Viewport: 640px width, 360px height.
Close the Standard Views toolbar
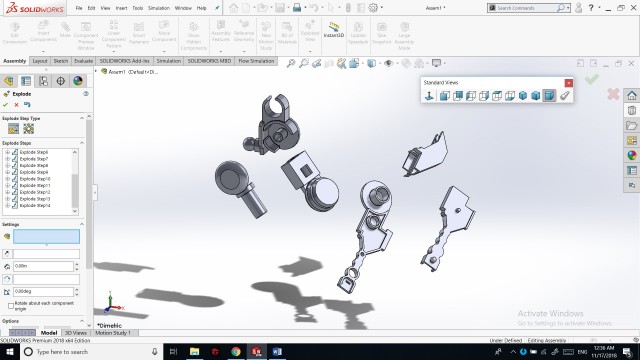click(569, 83)
